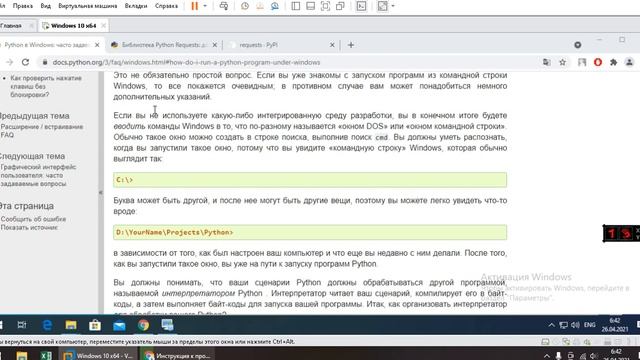This screenshot has height=360, width=640.
Task: Switch to Chrome on the guest taskbar
Action: (143, 325)
